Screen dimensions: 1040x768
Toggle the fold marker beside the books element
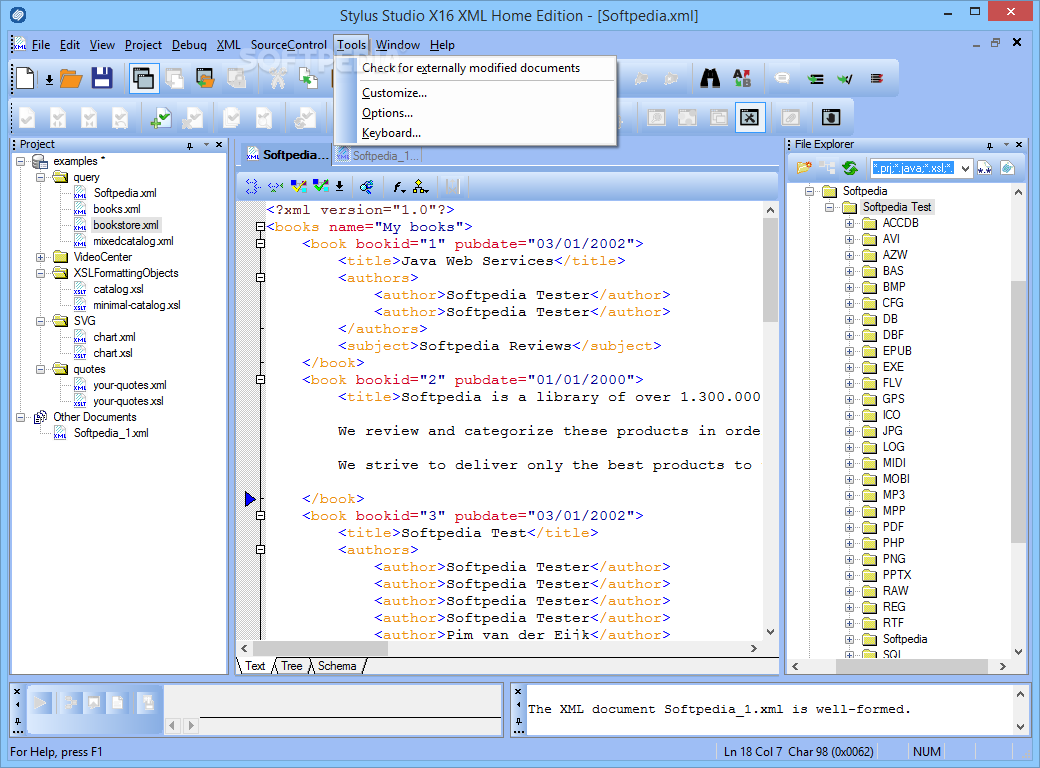pyautogui.click(x=261, y=227)
